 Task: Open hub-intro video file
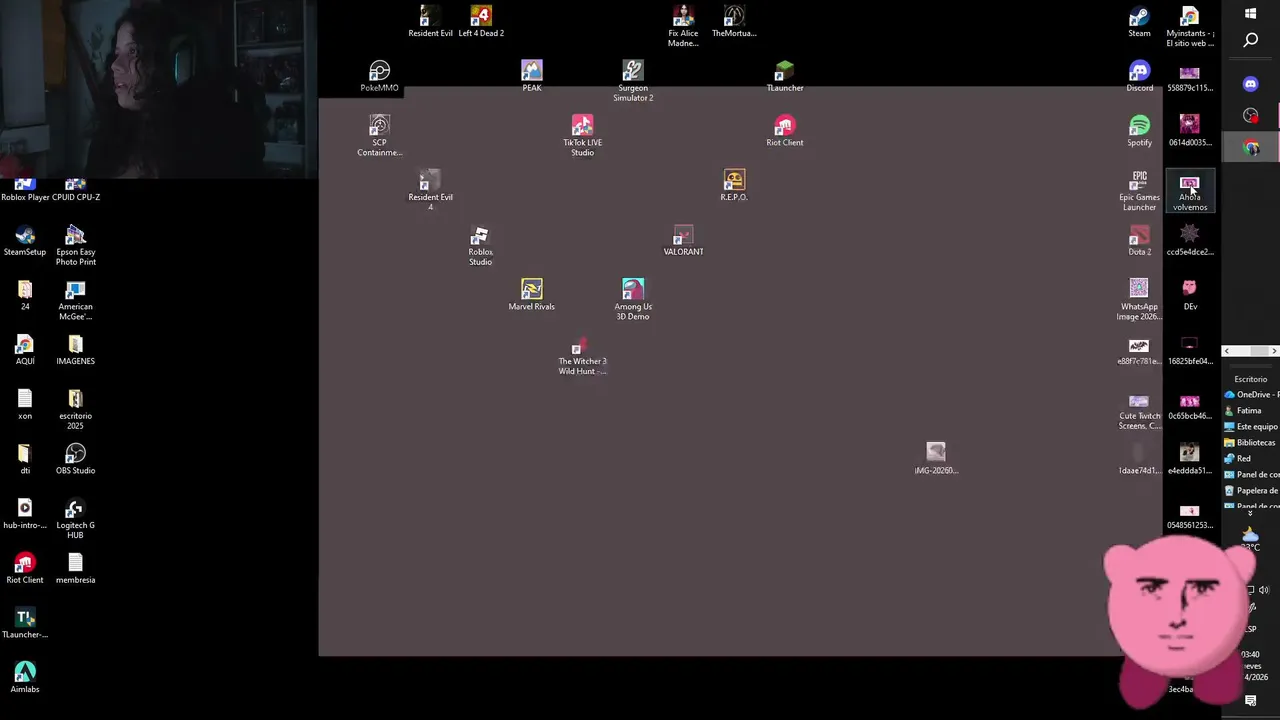(x=25, y=514)
